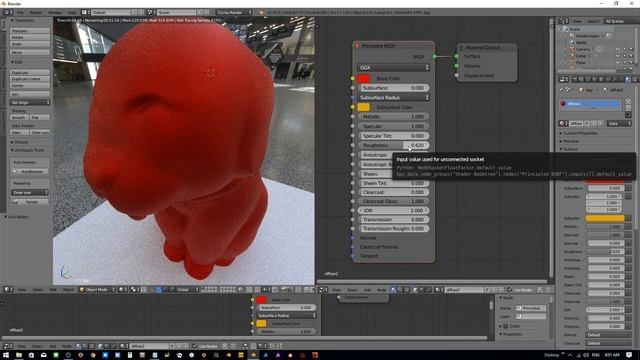Open the Set Origin dropdown

click(30, 102)
